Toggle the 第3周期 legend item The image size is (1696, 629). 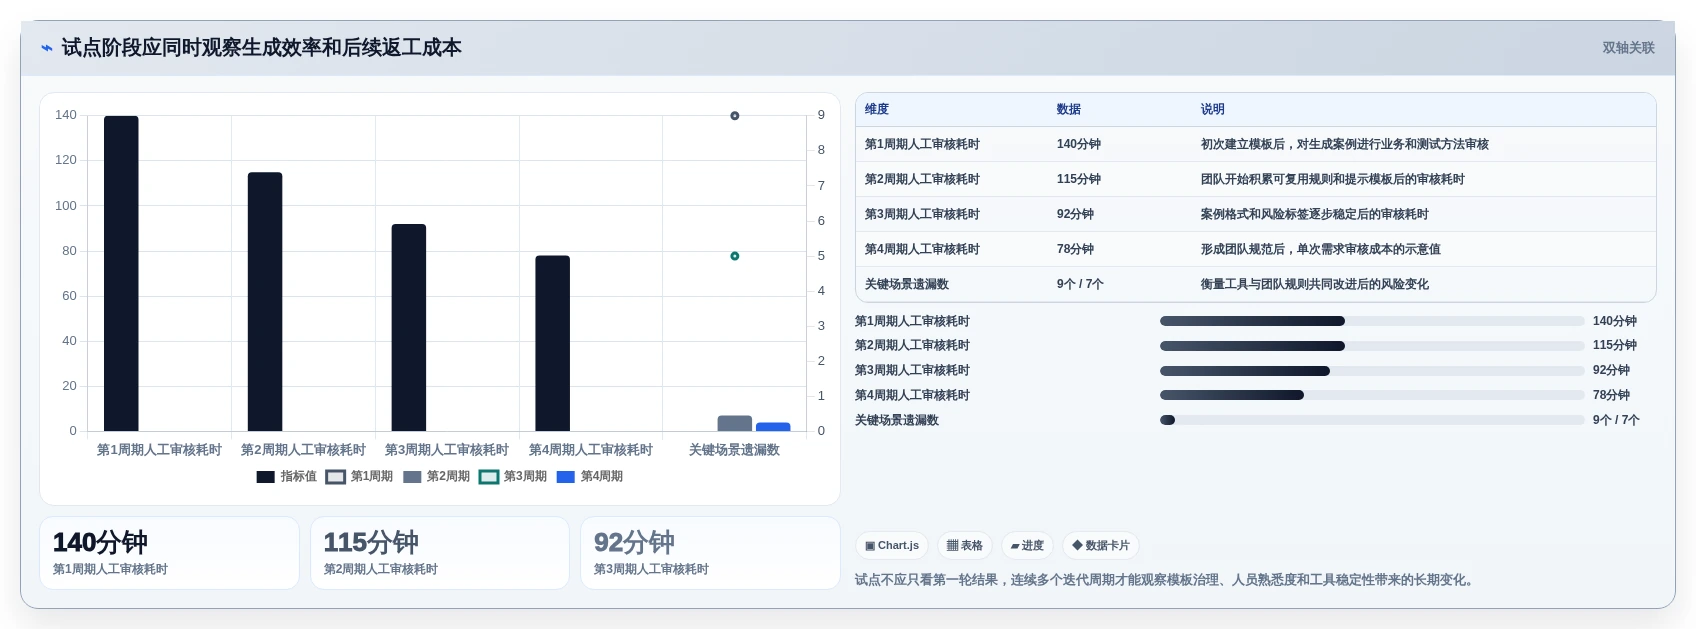click(x=513, y=477)
